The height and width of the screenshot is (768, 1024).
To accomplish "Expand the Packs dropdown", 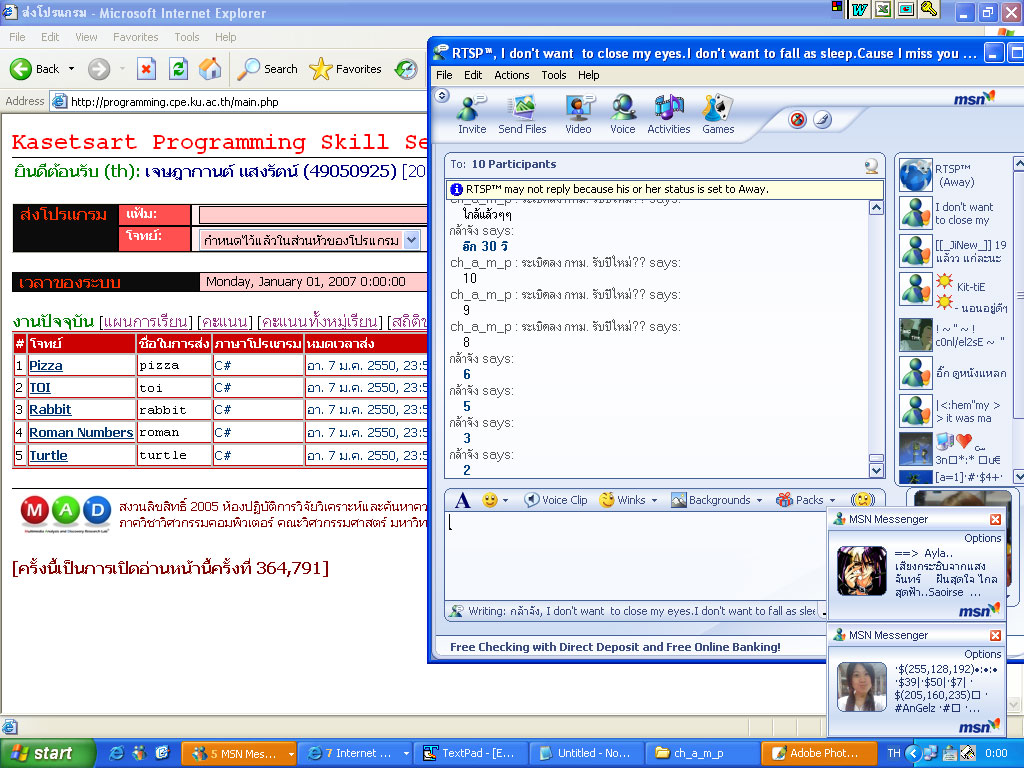I will 833,501.
